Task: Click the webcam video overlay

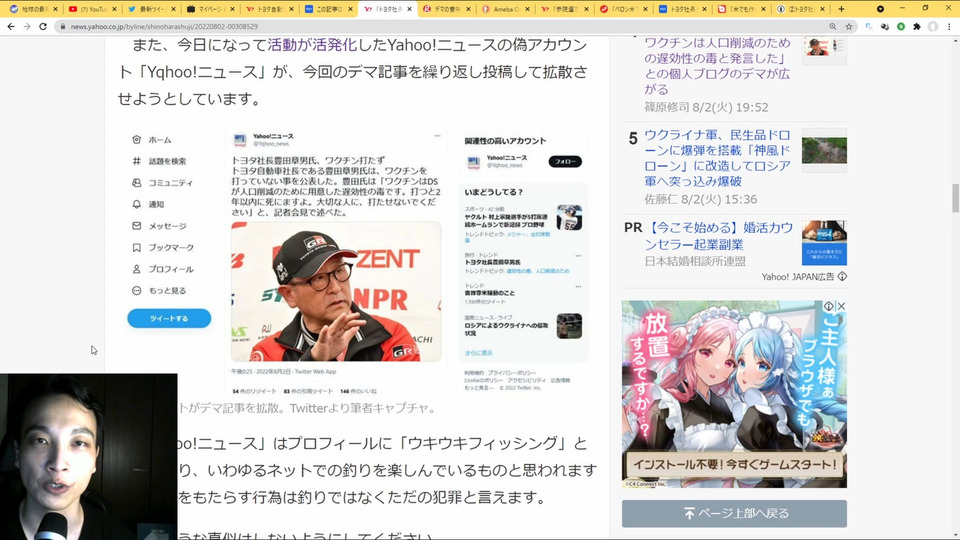Action: [88, 457]
